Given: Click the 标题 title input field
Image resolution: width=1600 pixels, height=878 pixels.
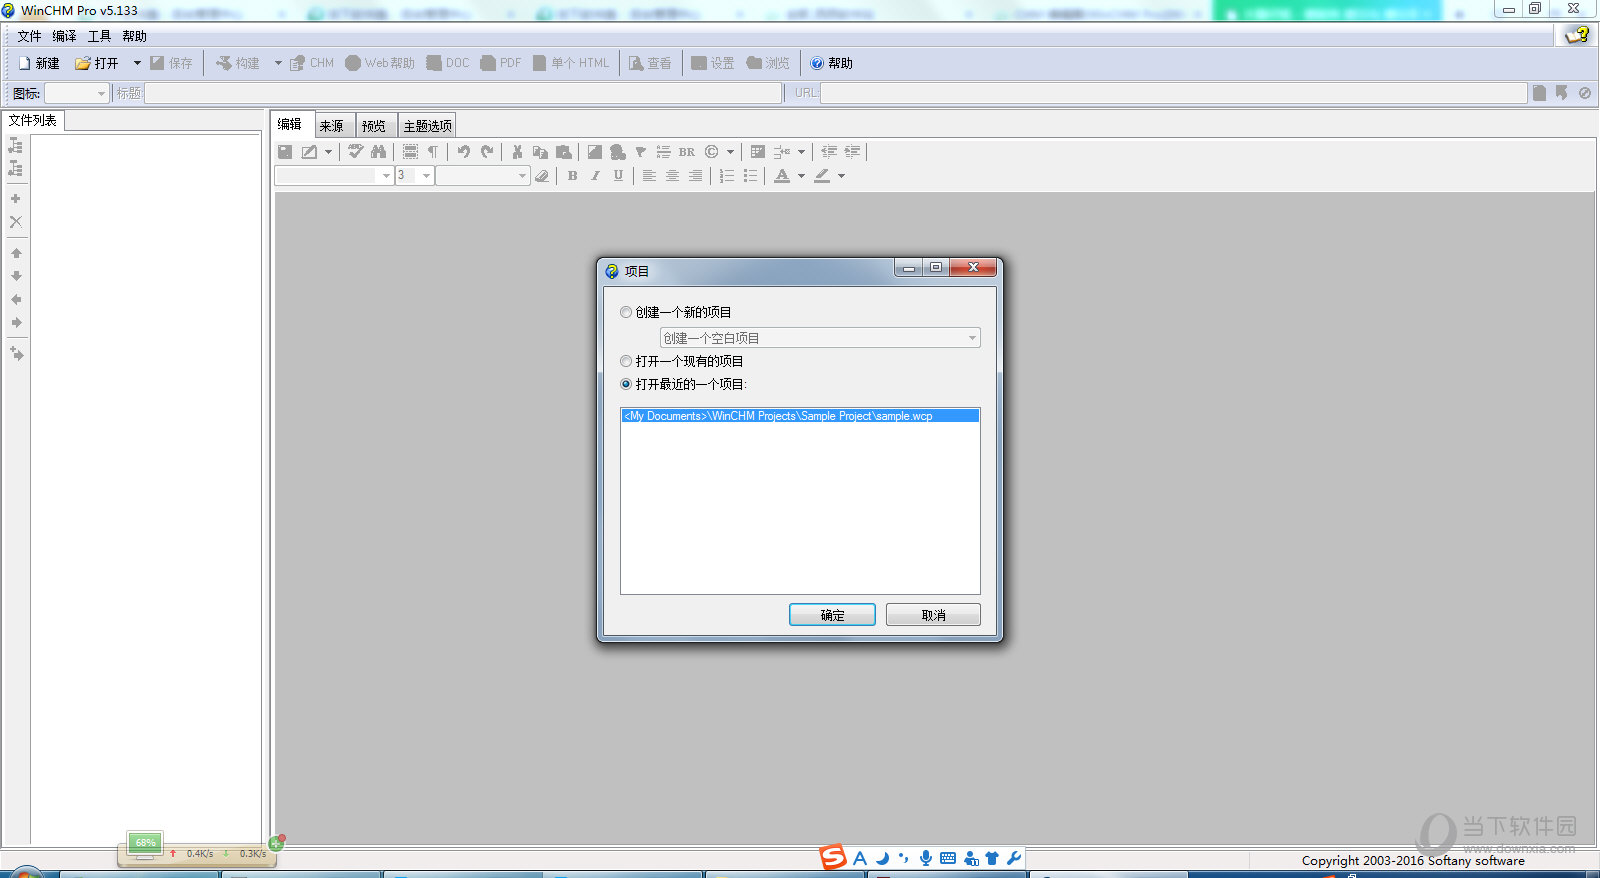Looking at the screenshot, I should [463, 93].
